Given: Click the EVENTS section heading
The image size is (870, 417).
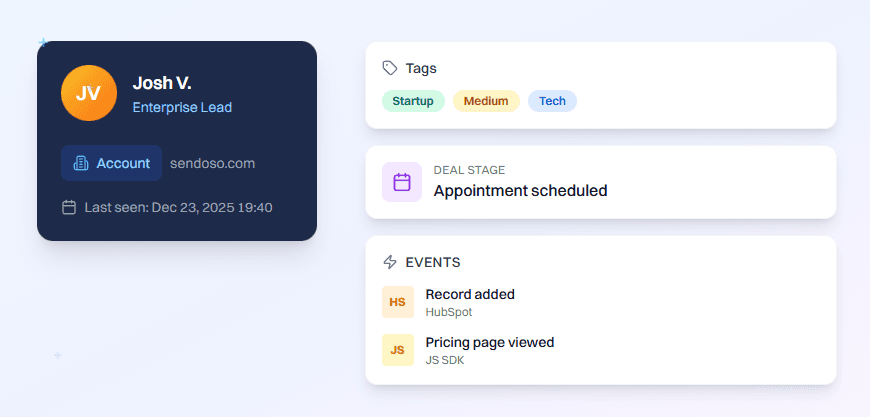Looking at the screenshot, I should coord(433,262).
